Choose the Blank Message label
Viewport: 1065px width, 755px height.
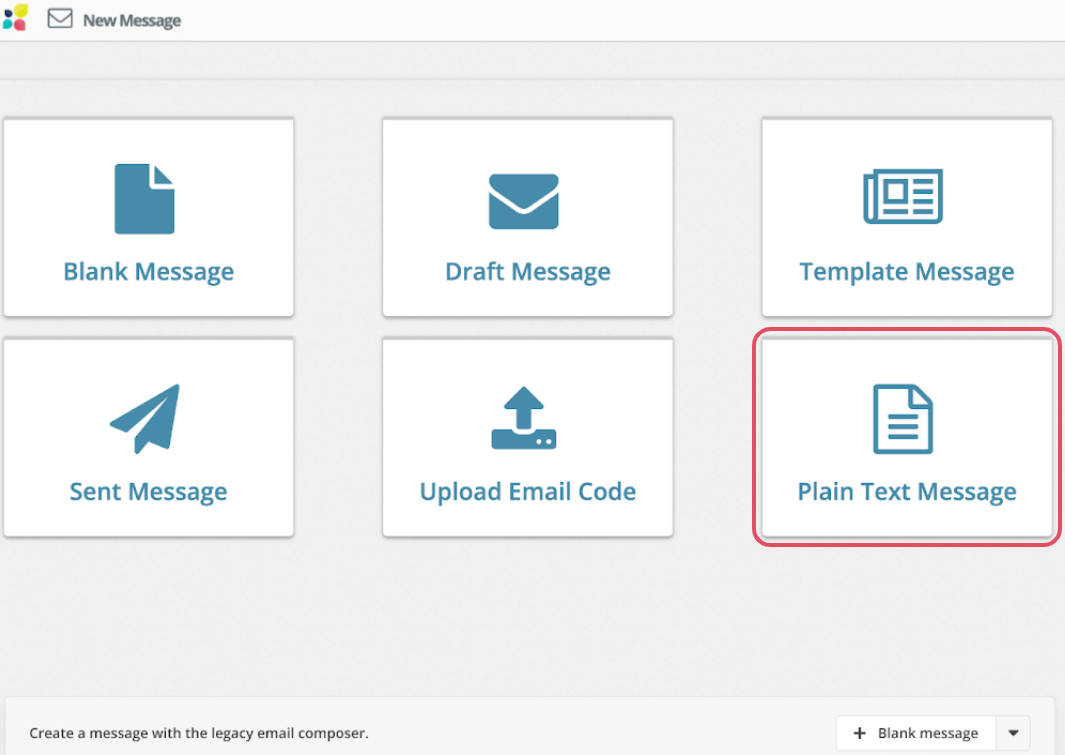[148, 272]
